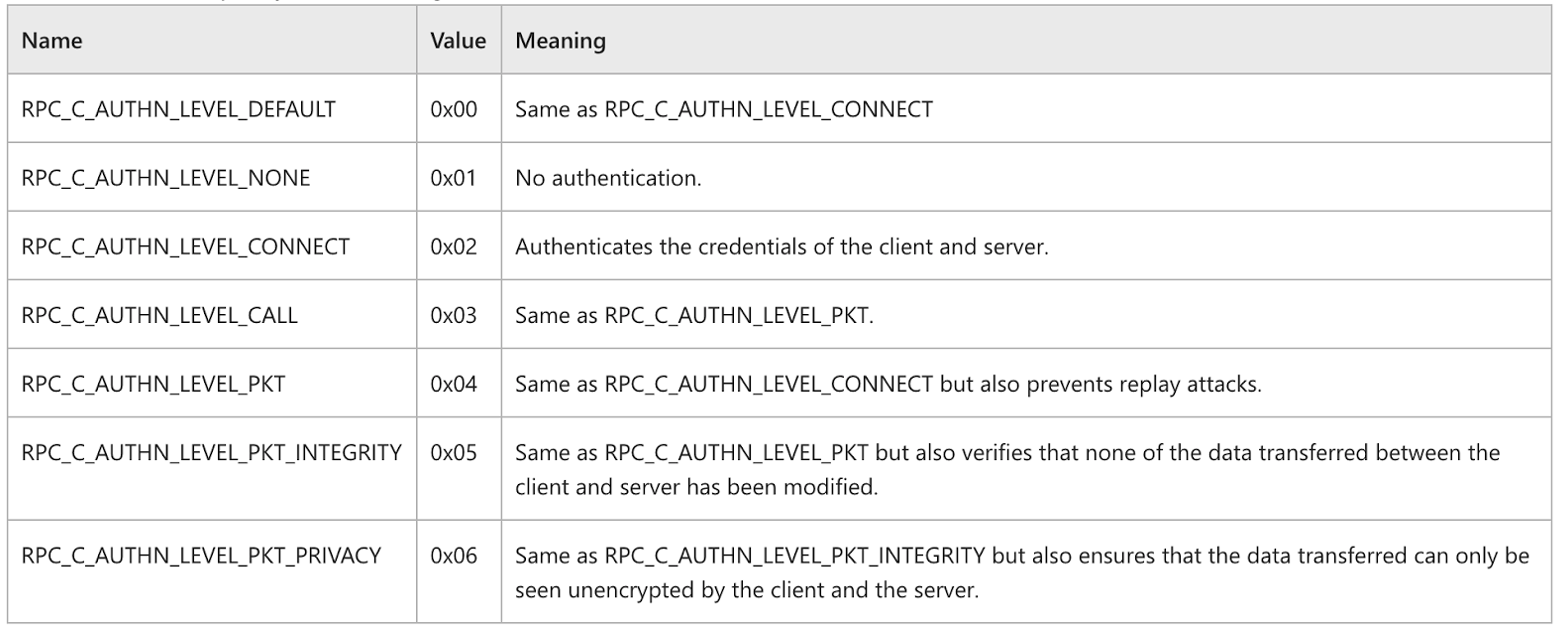Select RPC_C_AUTHN_LEVEL_PKT_INTEGRITY name cell
This screenshot has width=1562, height=632.
[x=212, y=452]
